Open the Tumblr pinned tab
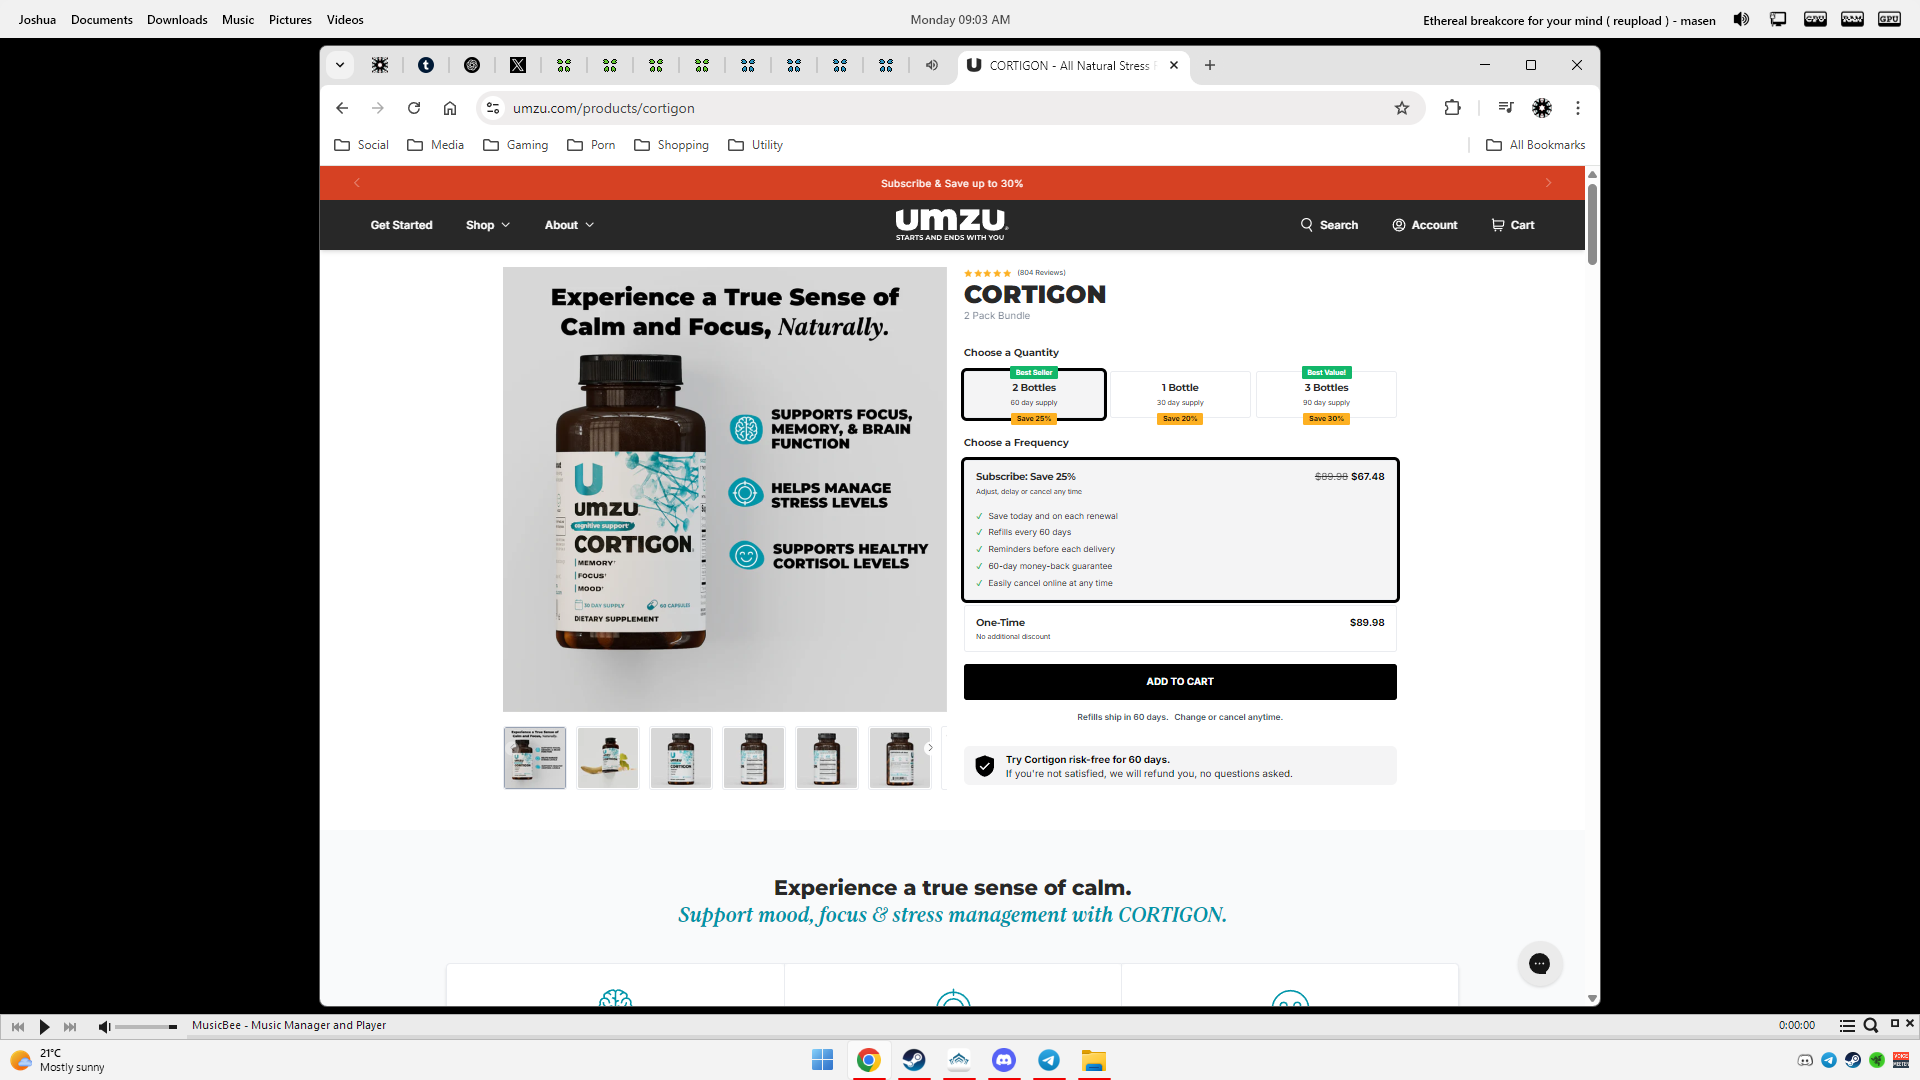 click(x=426, y=65)
